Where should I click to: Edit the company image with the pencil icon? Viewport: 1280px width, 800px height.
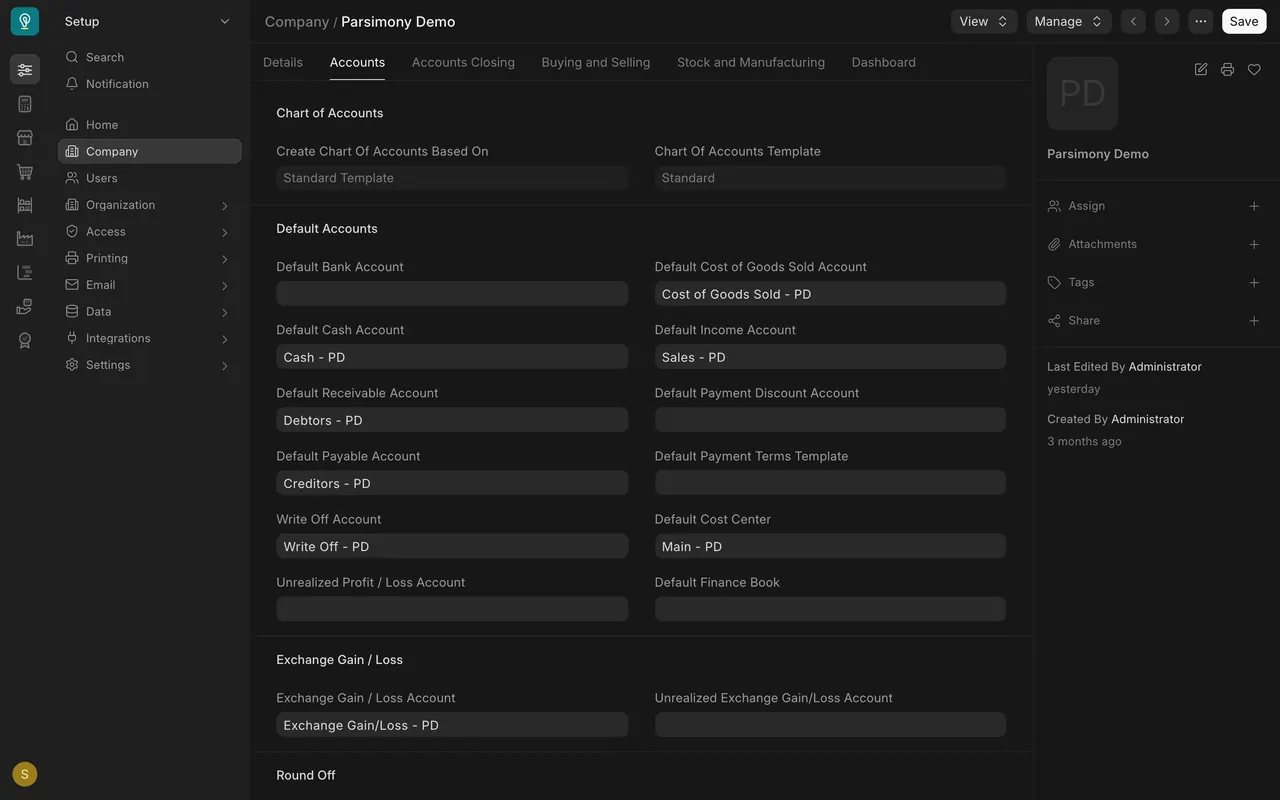coord(1201,69)
